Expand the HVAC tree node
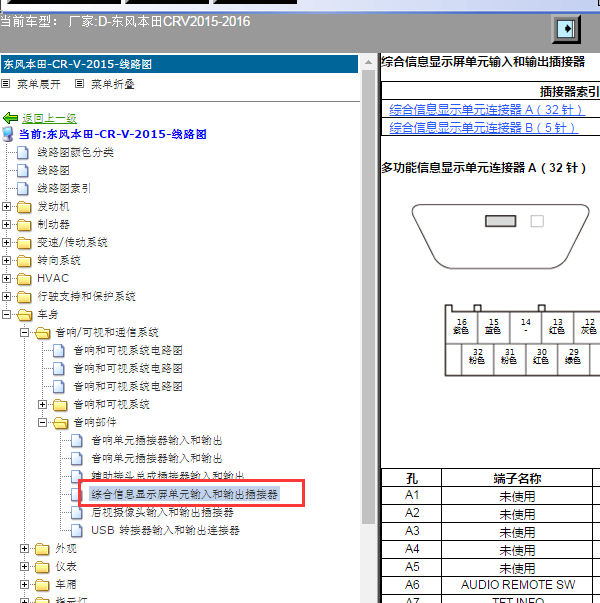This screenshot has width=600, height=603. 6,278
